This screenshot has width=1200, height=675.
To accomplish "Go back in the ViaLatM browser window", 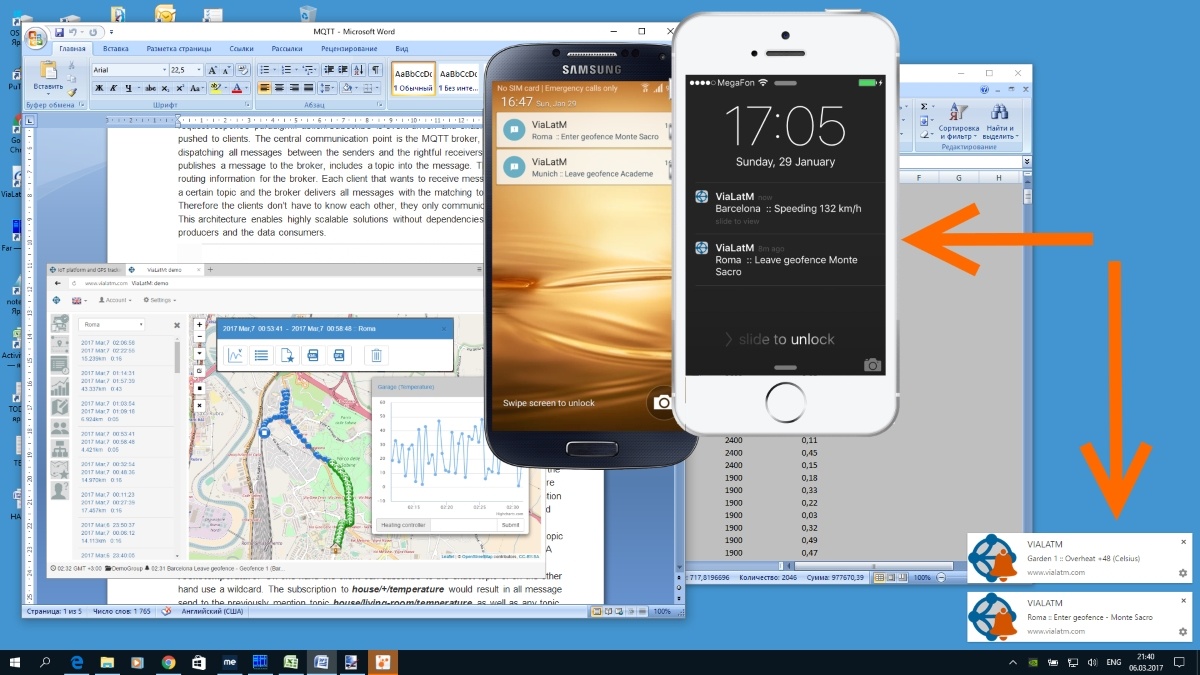I will pyautogui.click(x=57, y=283).
